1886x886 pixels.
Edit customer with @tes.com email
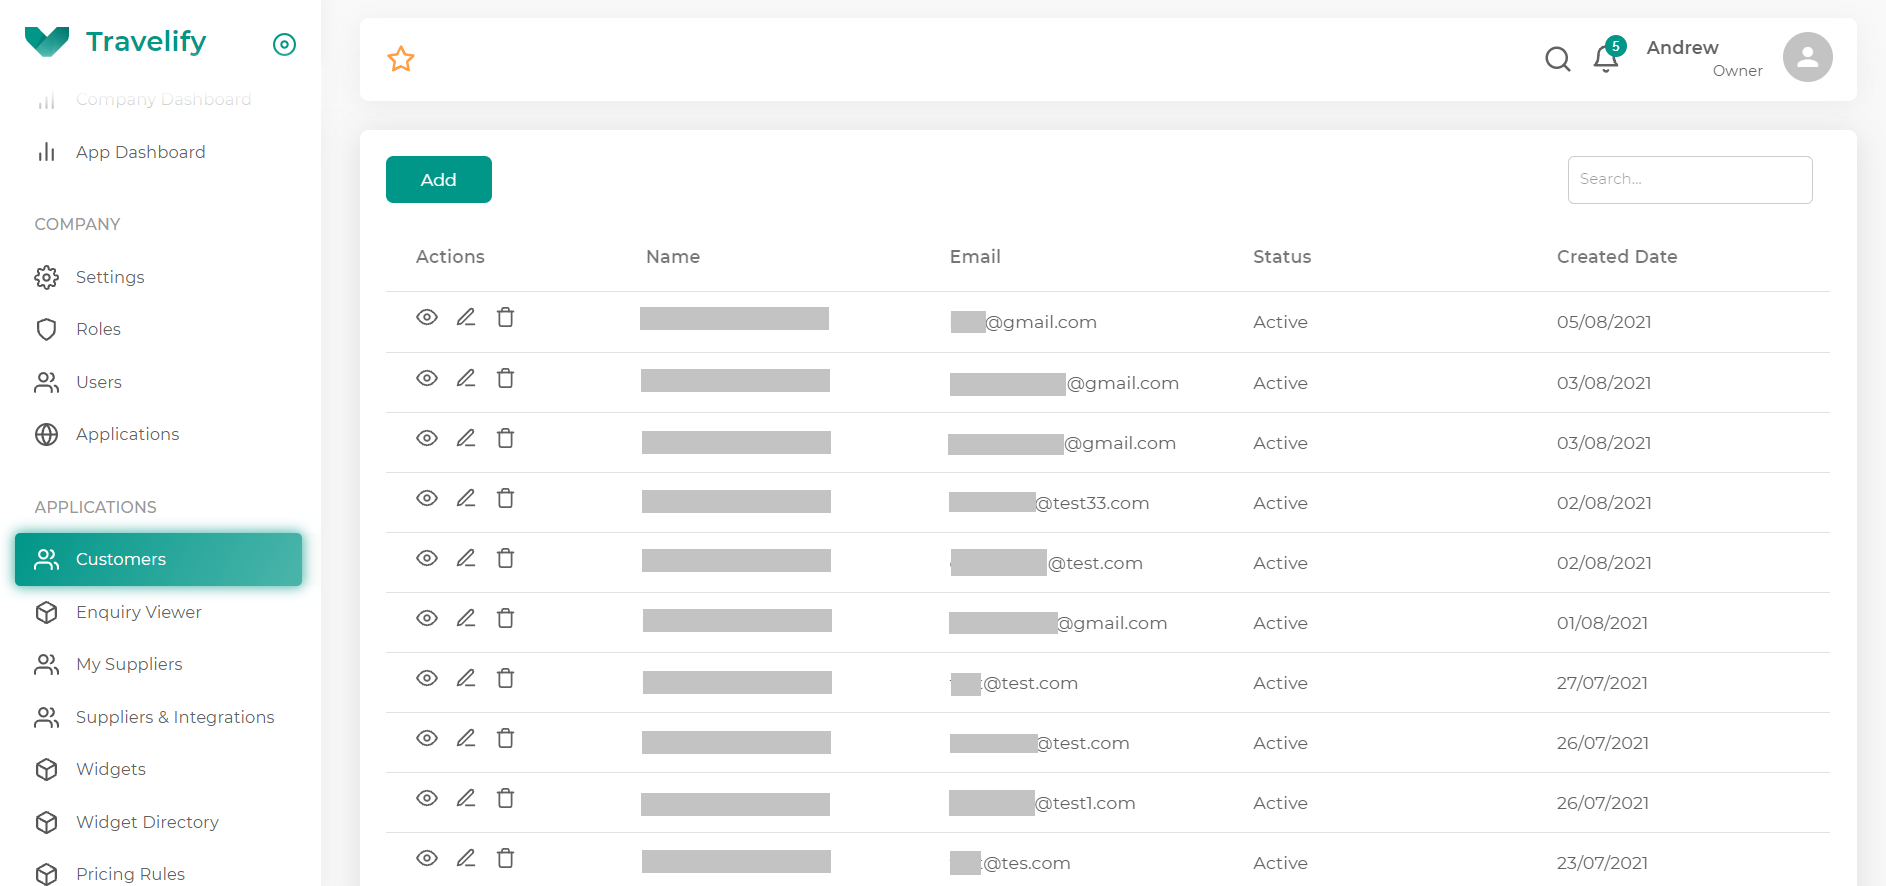click(x=466, y=858)
